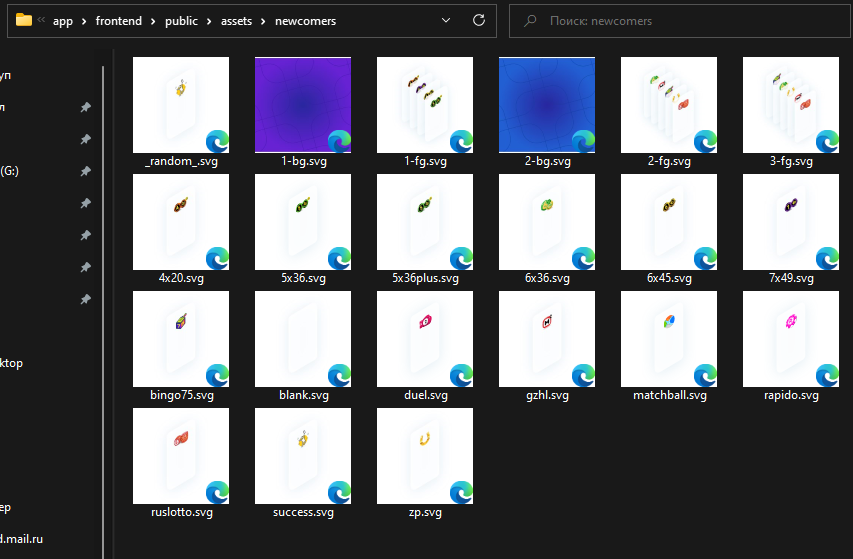
Task: Select the ruslotto.svg file icon
Action: tap(181, 456)
